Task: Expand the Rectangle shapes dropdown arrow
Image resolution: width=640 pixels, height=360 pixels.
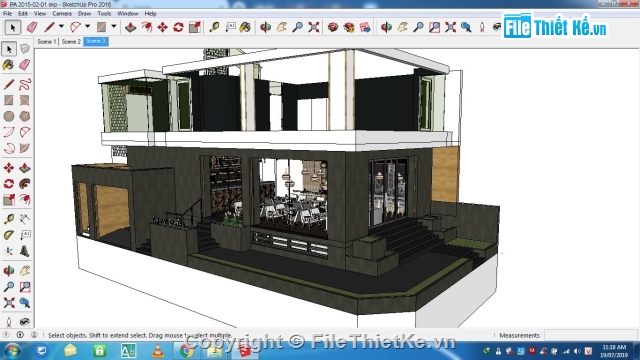Action: [114, 27]
